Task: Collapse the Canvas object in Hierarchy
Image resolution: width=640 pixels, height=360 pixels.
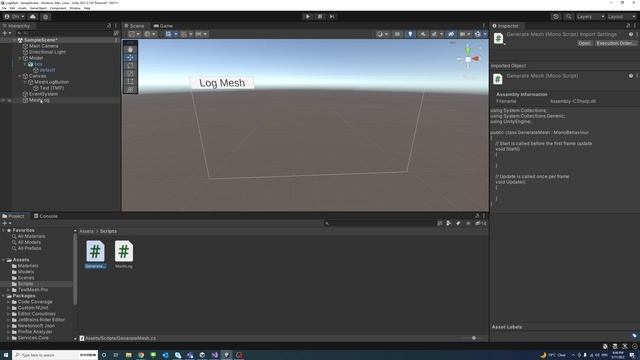Action: 20,76
